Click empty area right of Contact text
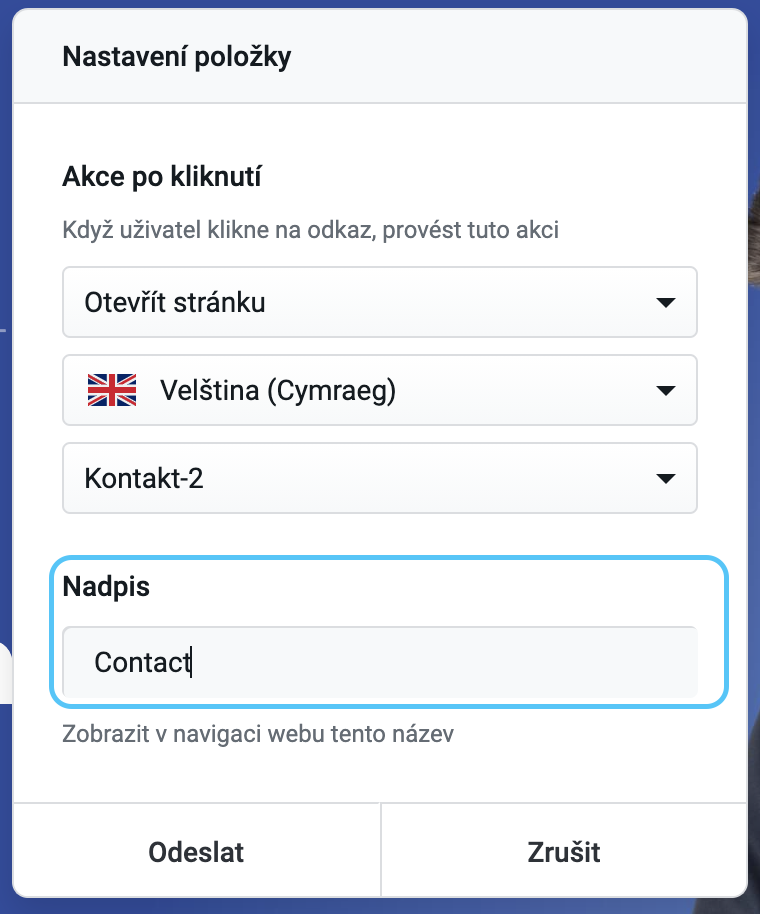Image resolution: width=760 pixels, height=914 pixels. [x=443, y=662]
